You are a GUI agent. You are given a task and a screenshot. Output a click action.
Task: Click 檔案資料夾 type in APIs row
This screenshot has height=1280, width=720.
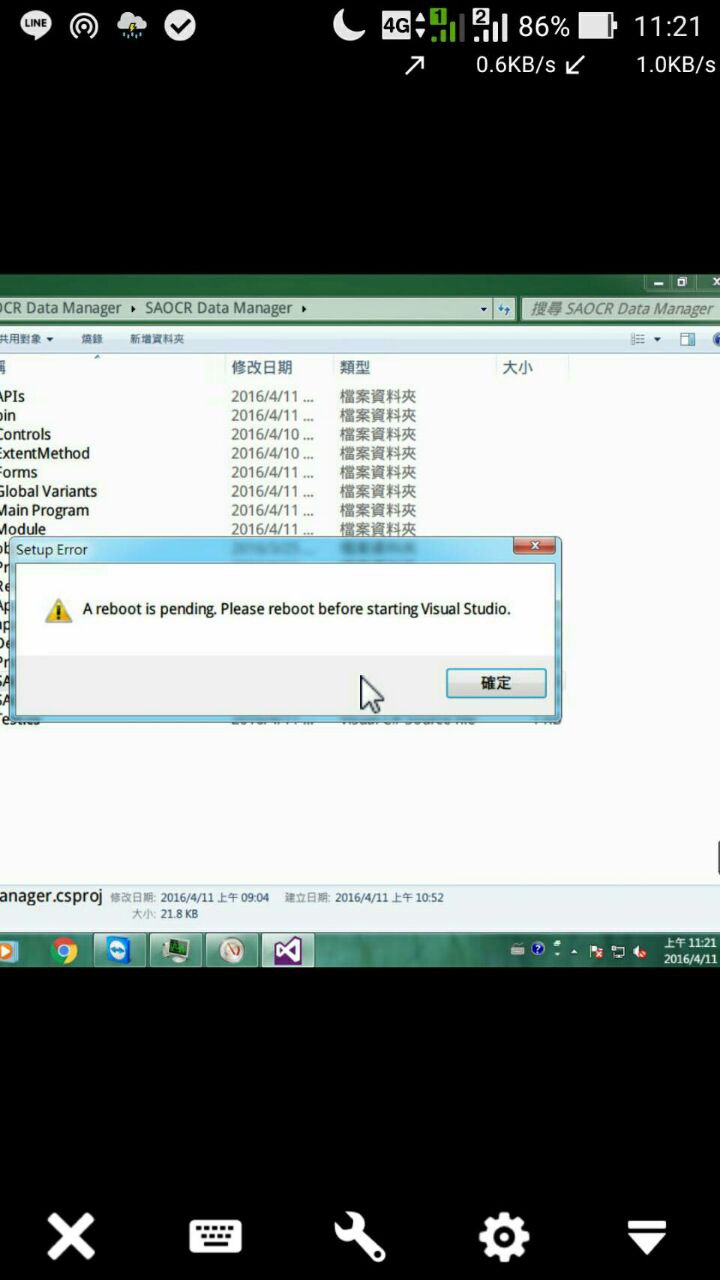(x=378, y=396)
